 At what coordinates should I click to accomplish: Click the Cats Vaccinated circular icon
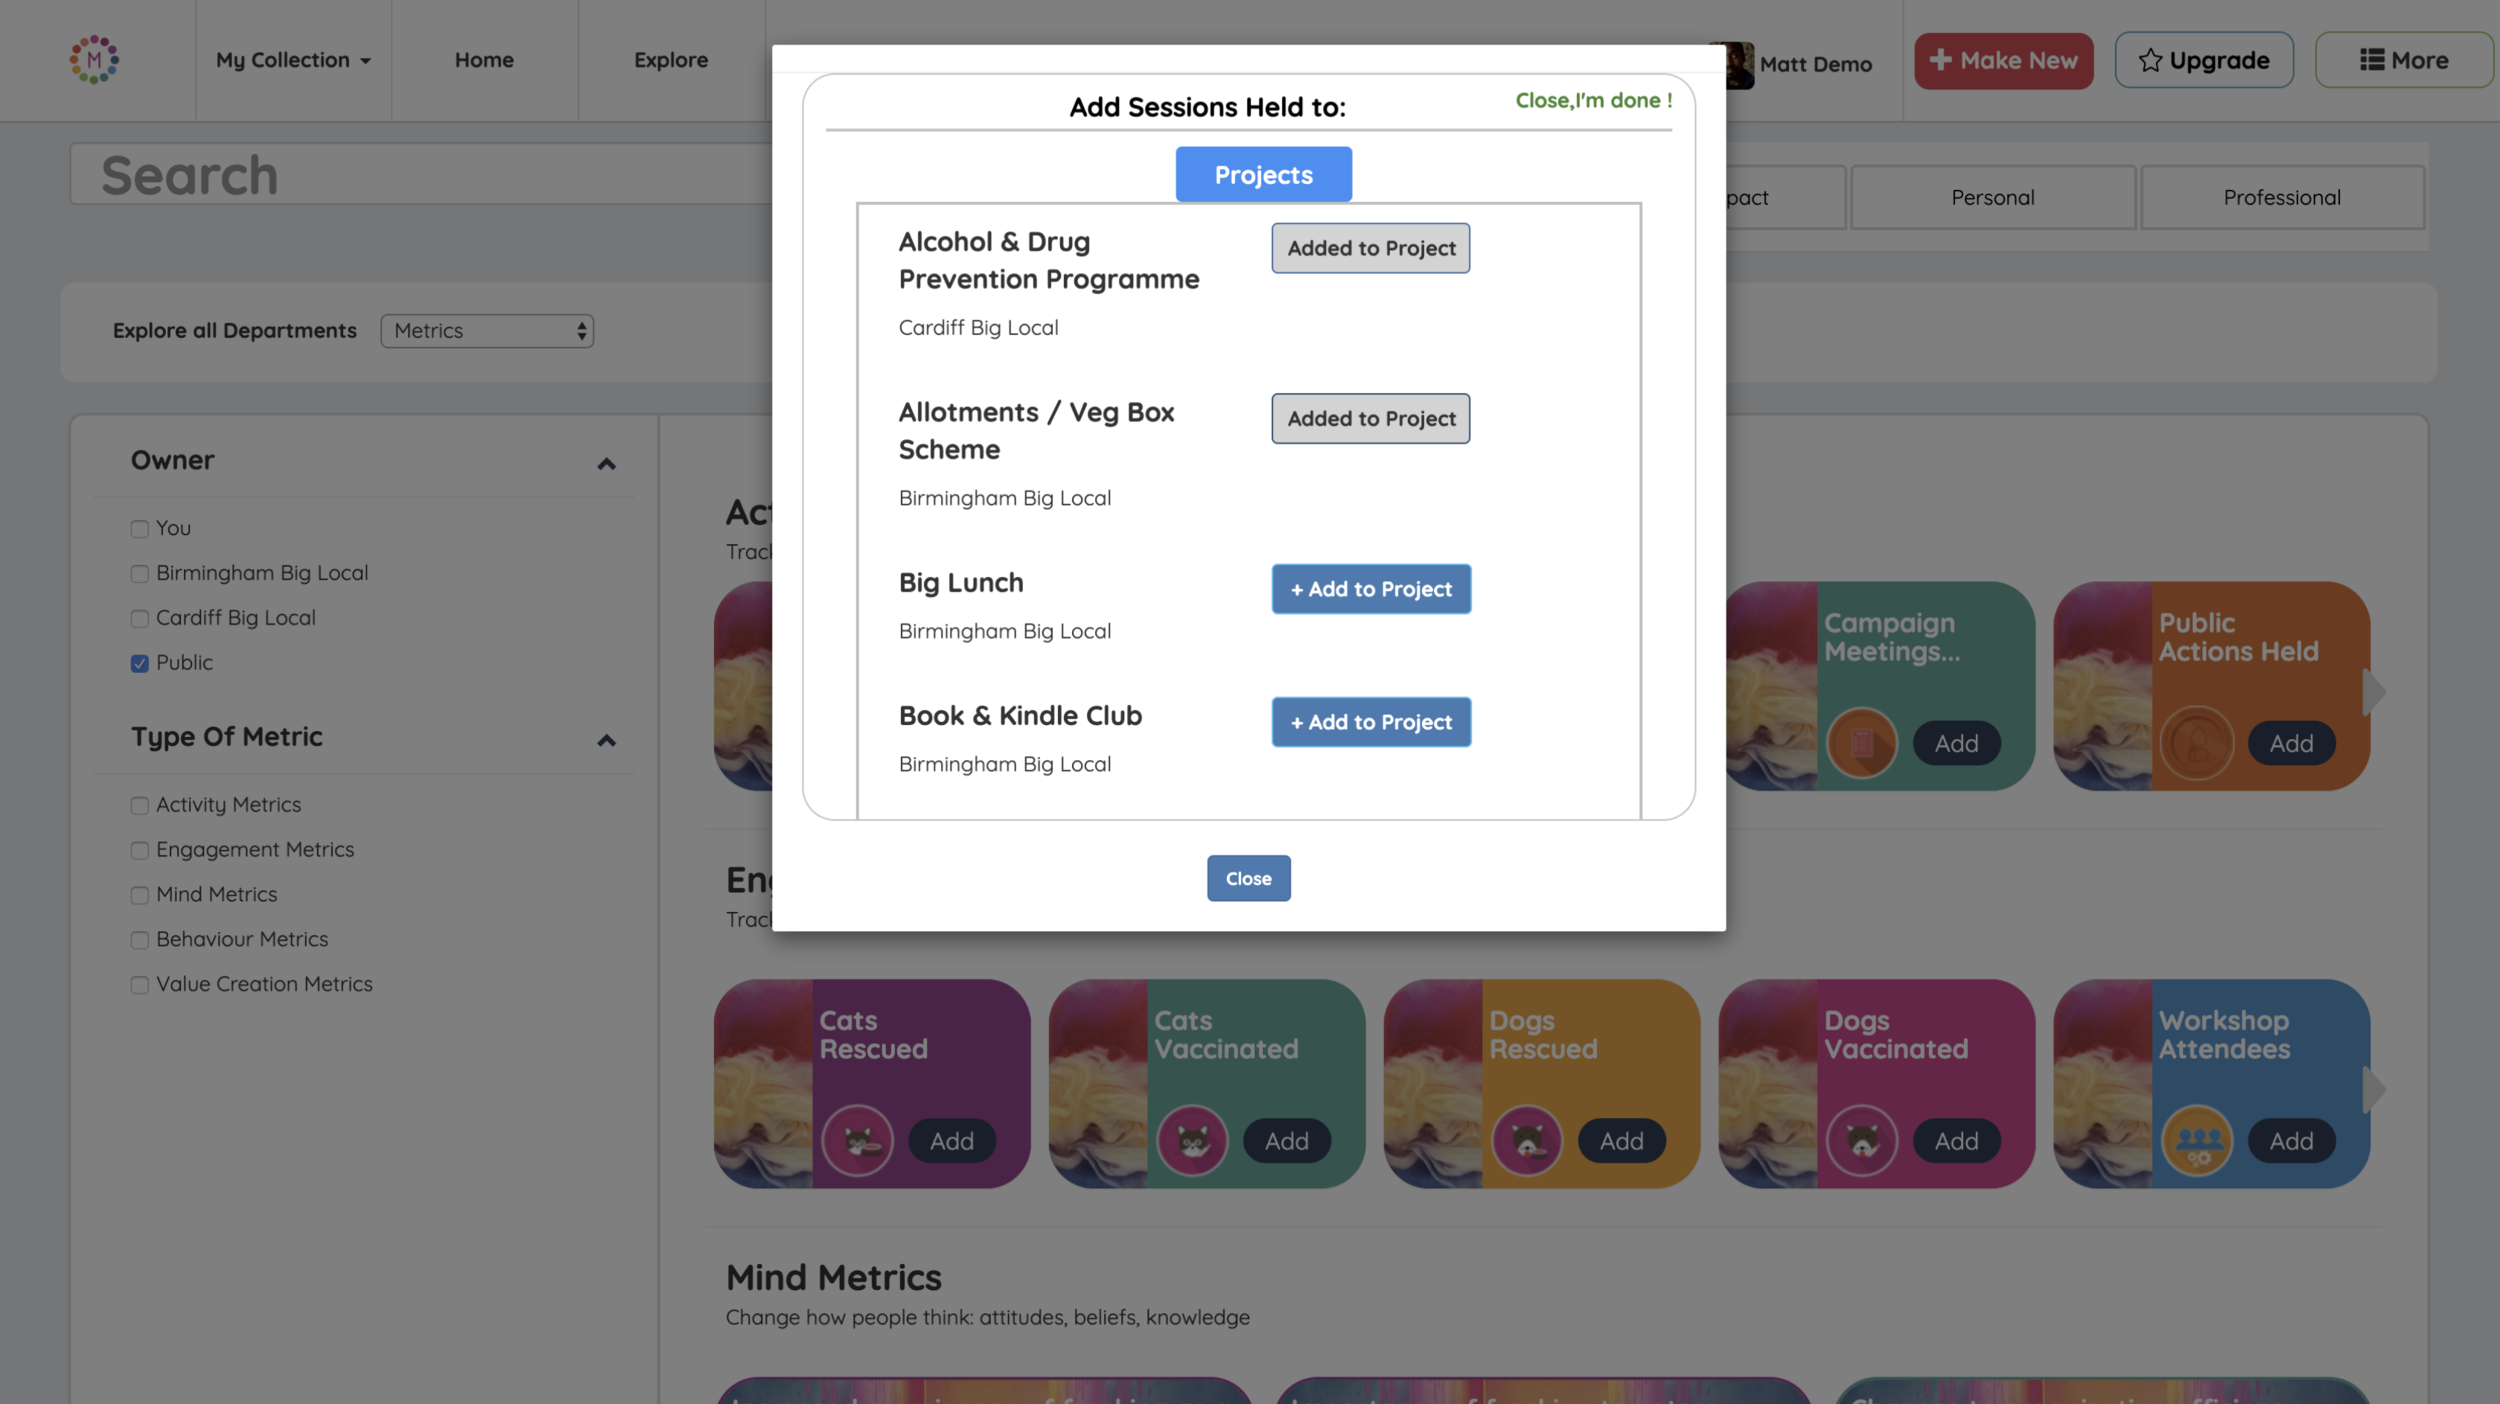[x=1192, y=1141]
